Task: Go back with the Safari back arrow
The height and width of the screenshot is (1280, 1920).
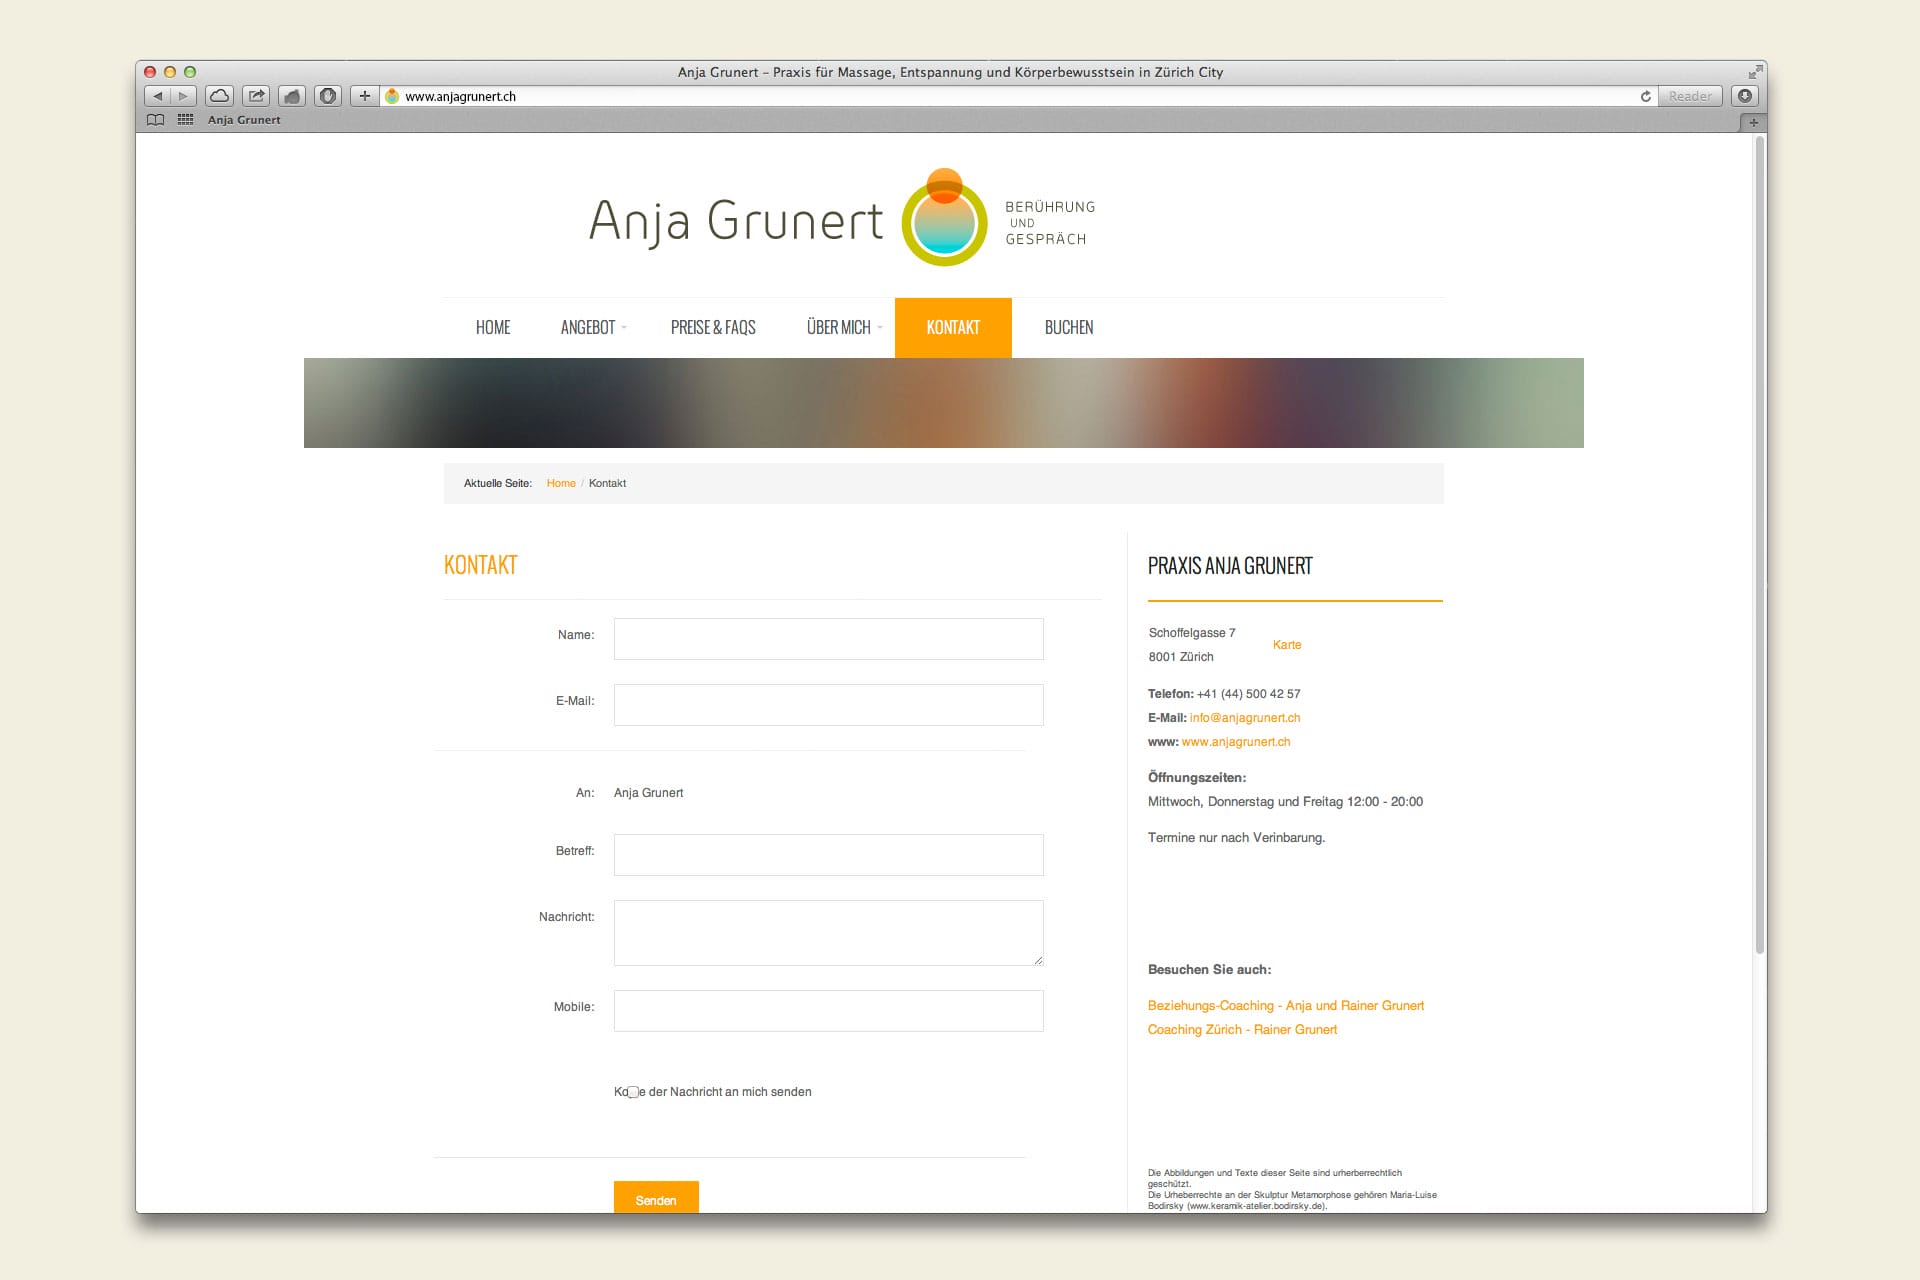Action: pyautogui.click(x=158, y=96)
